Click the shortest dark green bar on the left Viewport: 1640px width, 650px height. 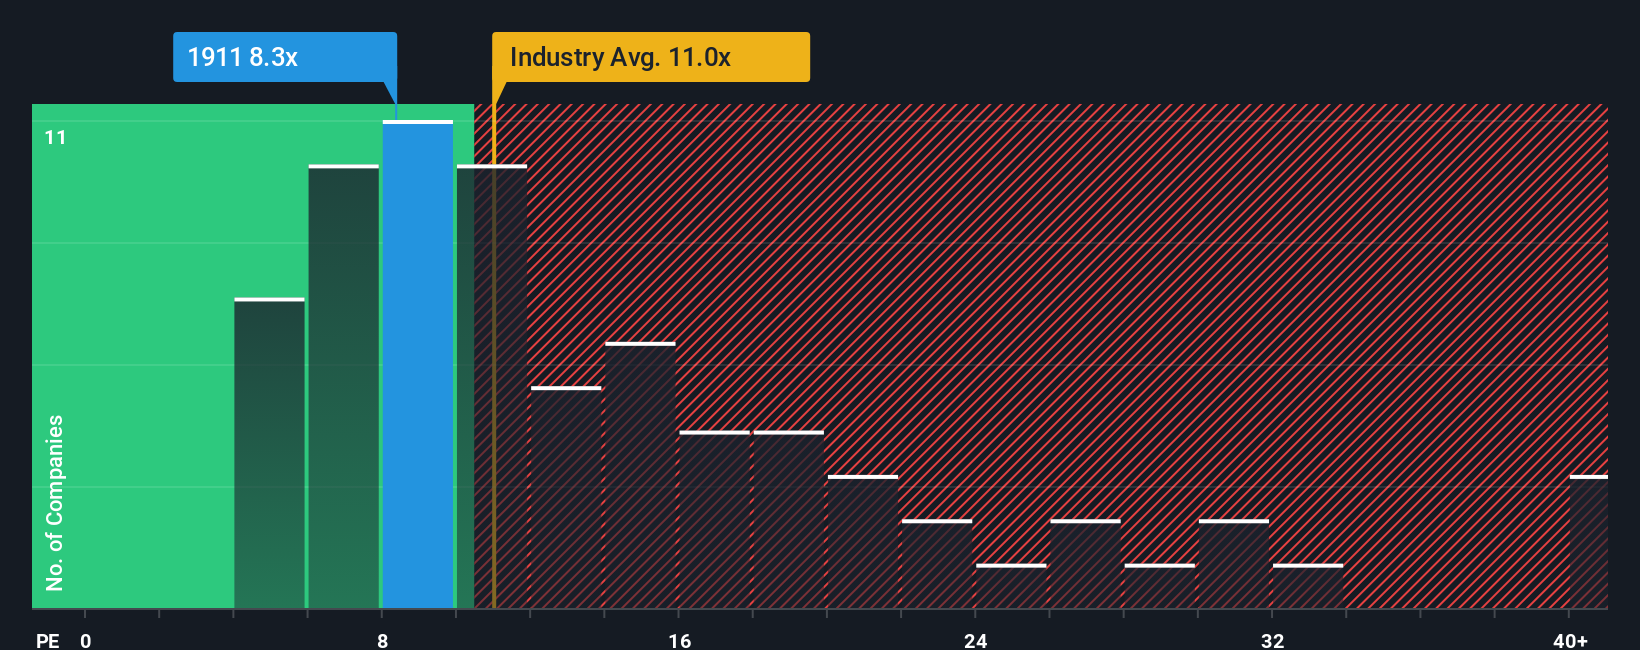click(270, 453)
